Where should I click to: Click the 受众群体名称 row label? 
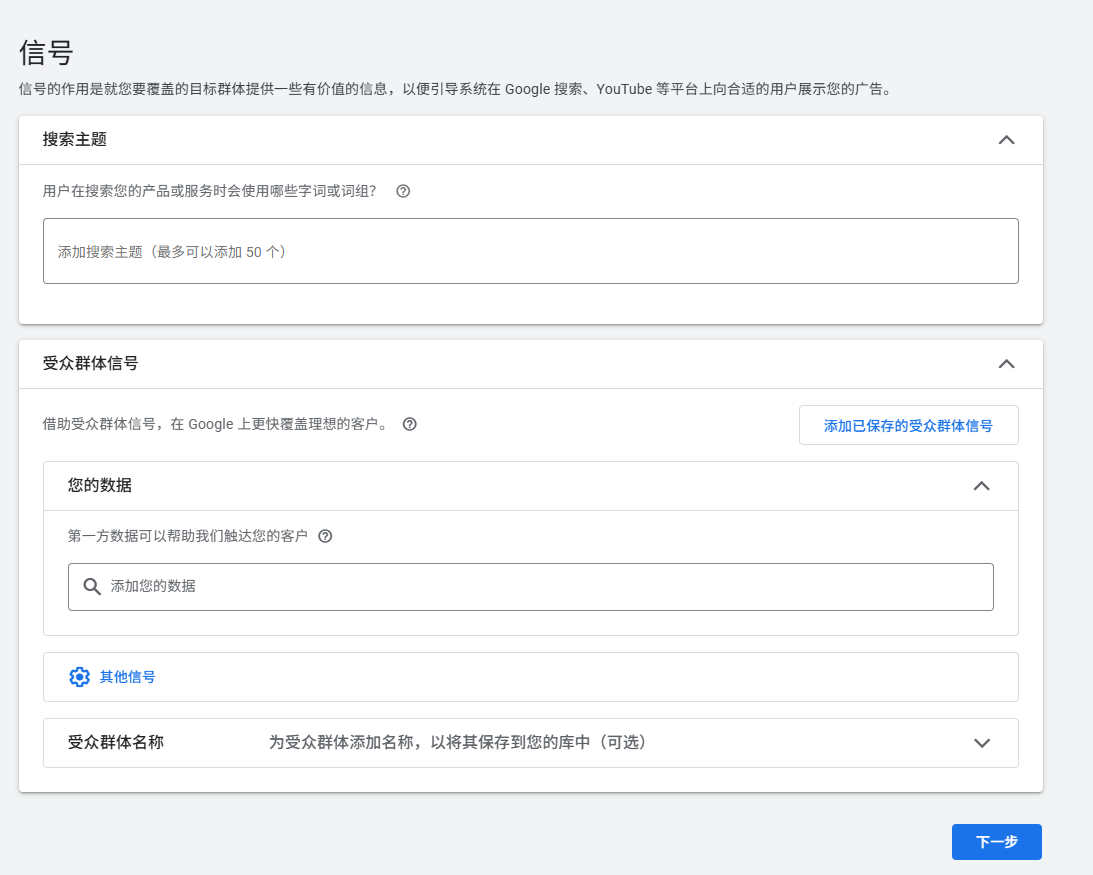pyautogui.click(x=116, y=743)
